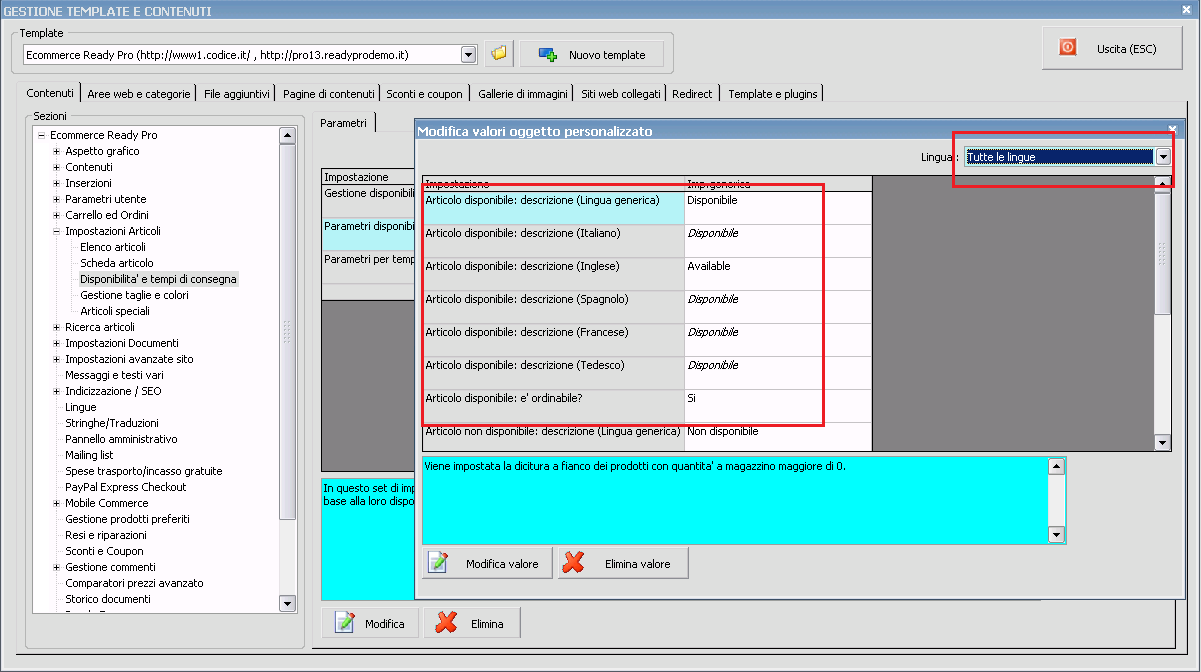Select Storico documenti tree item
This screenshot has width=1201, height=672.
(x=108, y=599)
